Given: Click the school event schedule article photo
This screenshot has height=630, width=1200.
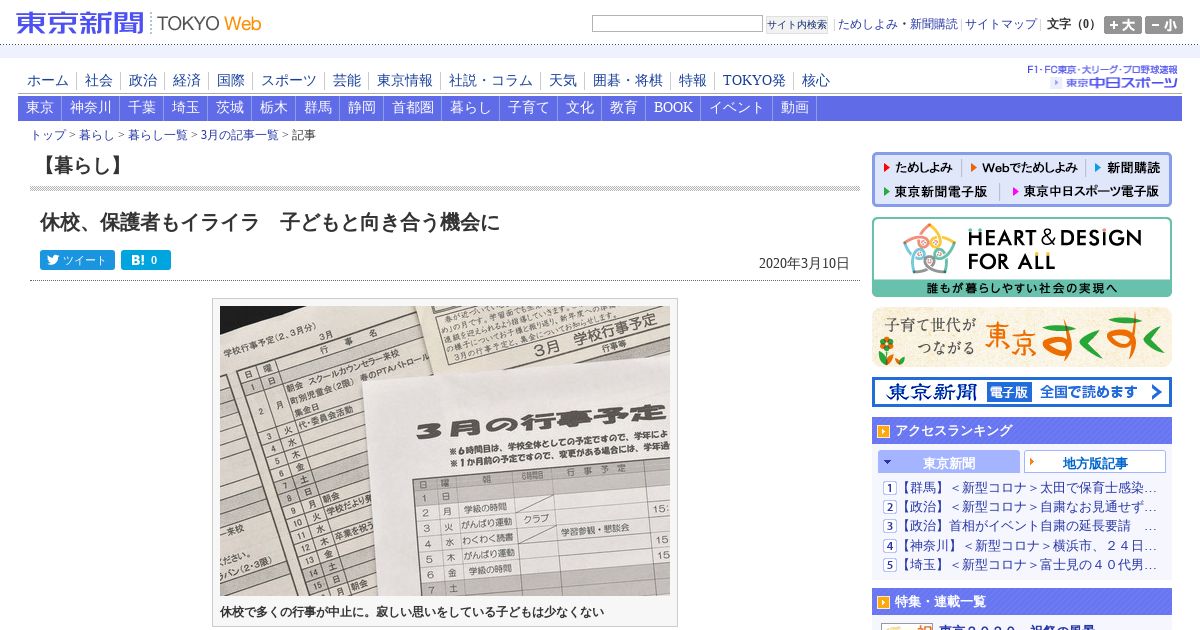Looking at the screenshot, I should (445, 451).
